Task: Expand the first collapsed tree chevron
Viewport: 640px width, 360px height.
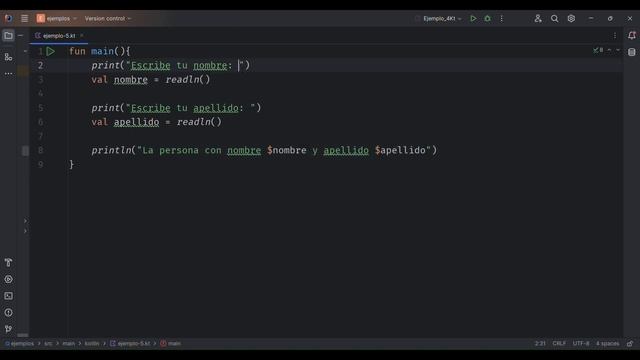Action: [25, 221]
